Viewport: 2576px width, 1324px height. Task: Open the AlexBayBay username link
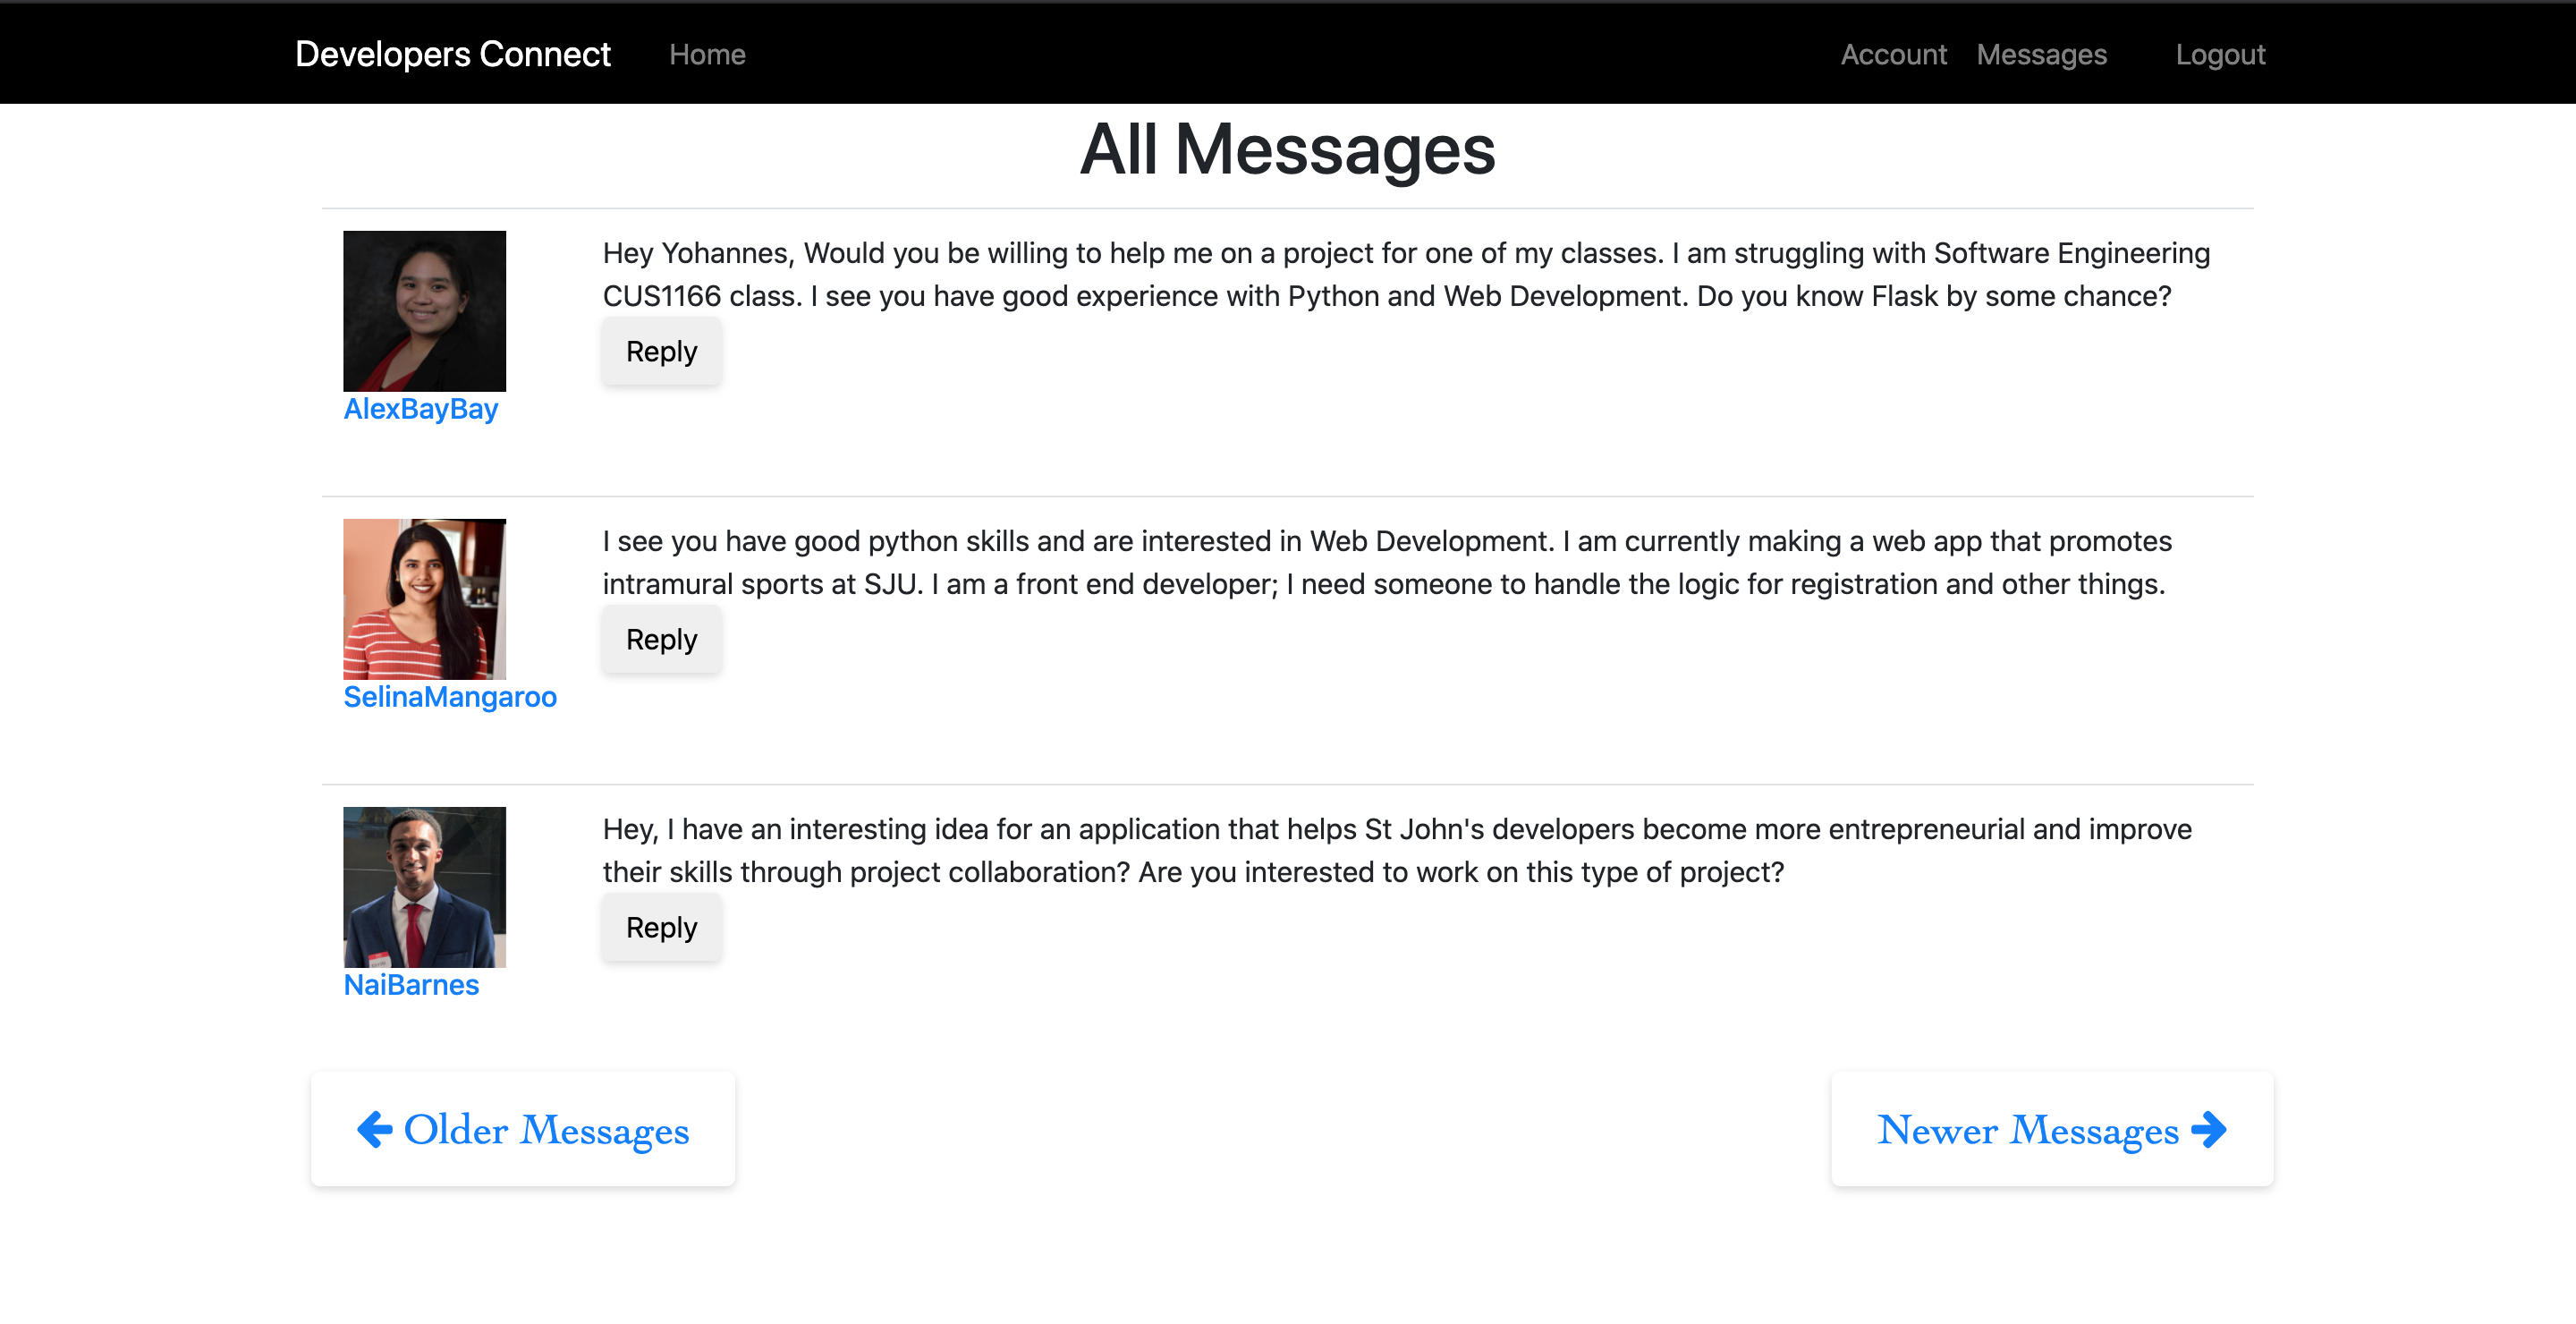click(420, 409)
